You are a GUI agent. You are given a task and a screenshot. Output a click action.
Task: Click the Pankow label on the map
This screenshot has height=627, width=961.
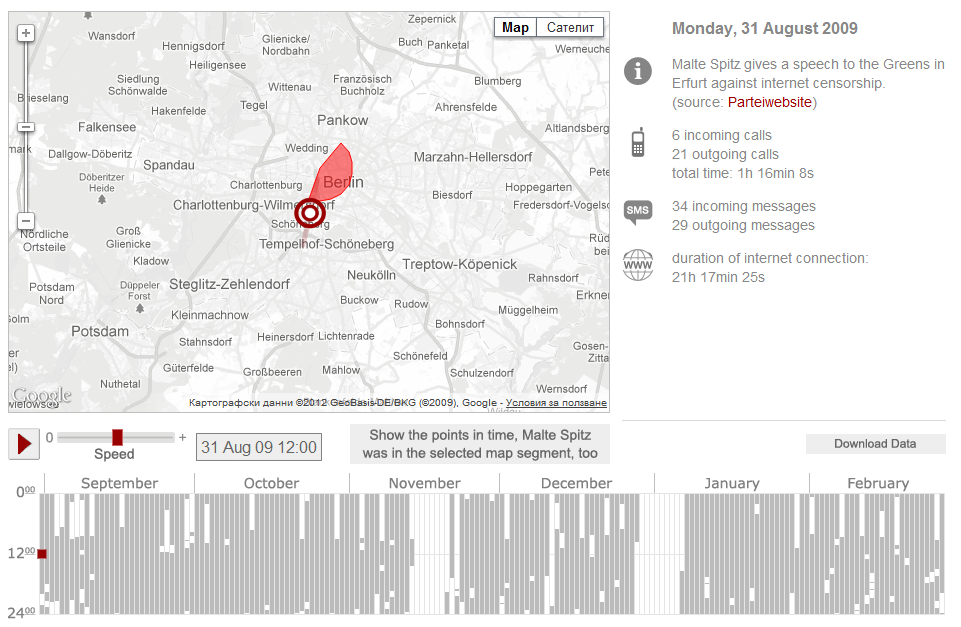tap(343, 120)
